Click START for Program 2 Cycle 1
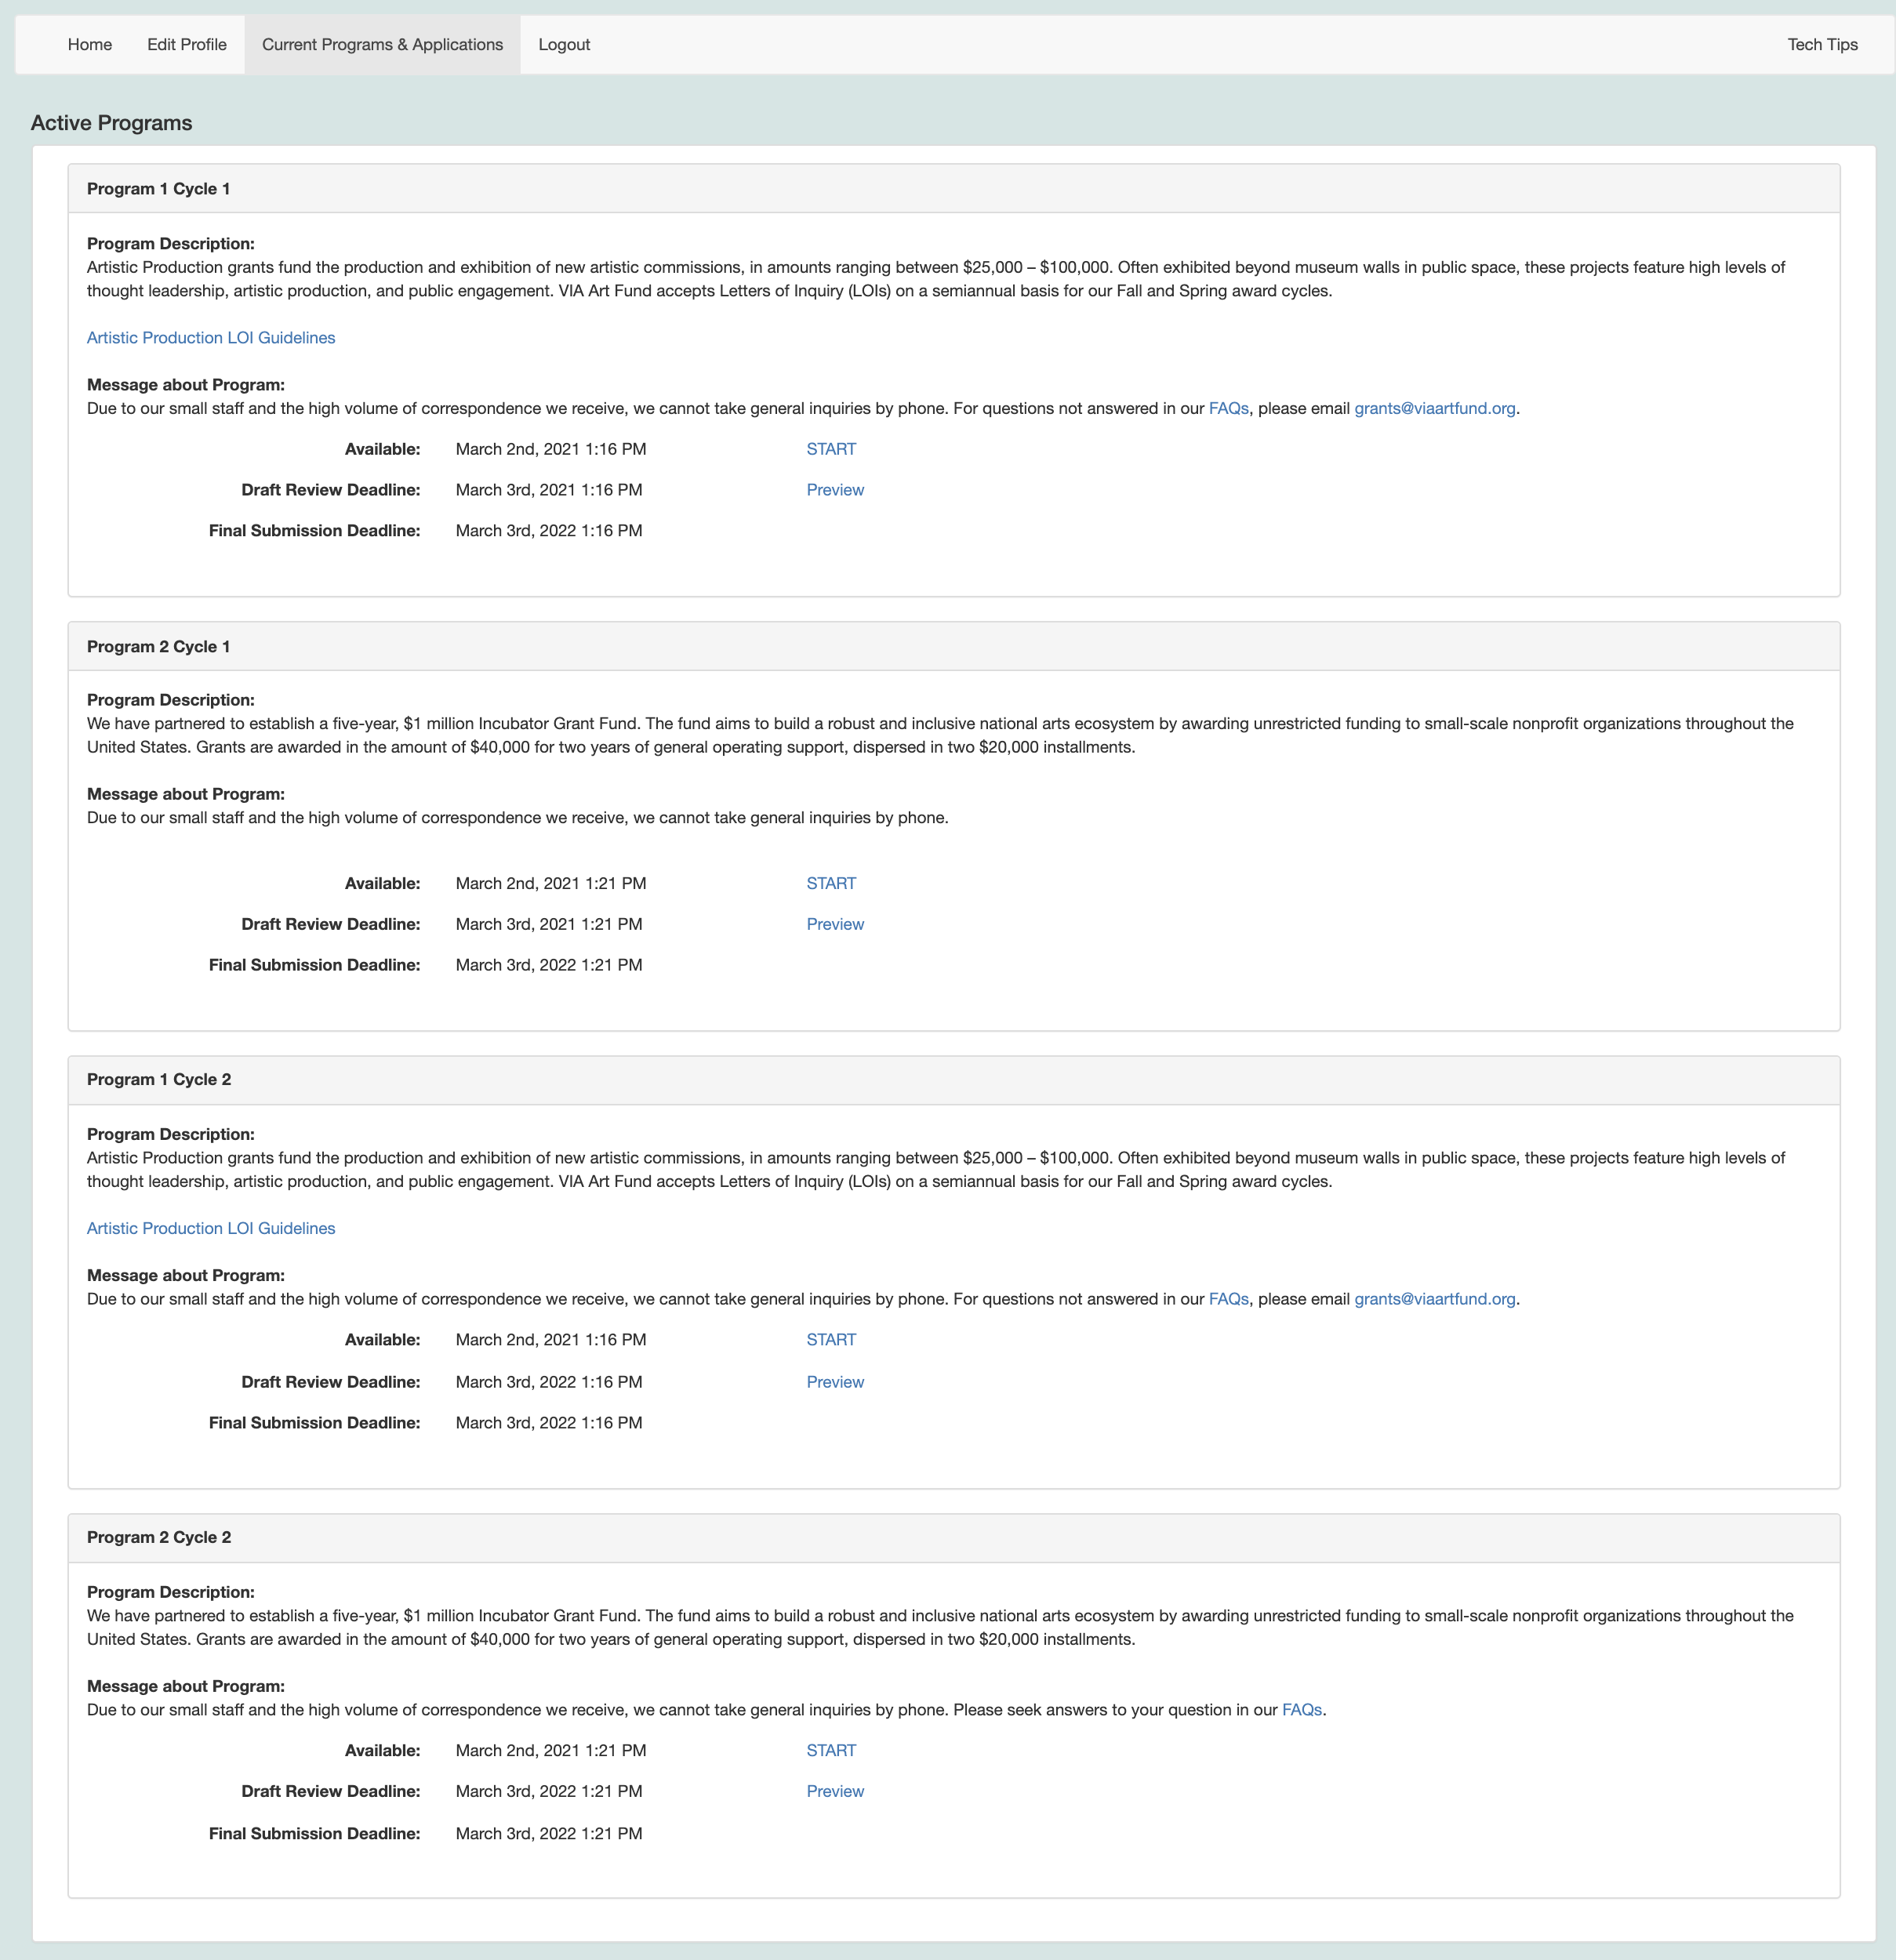 (x=831, y=884)
